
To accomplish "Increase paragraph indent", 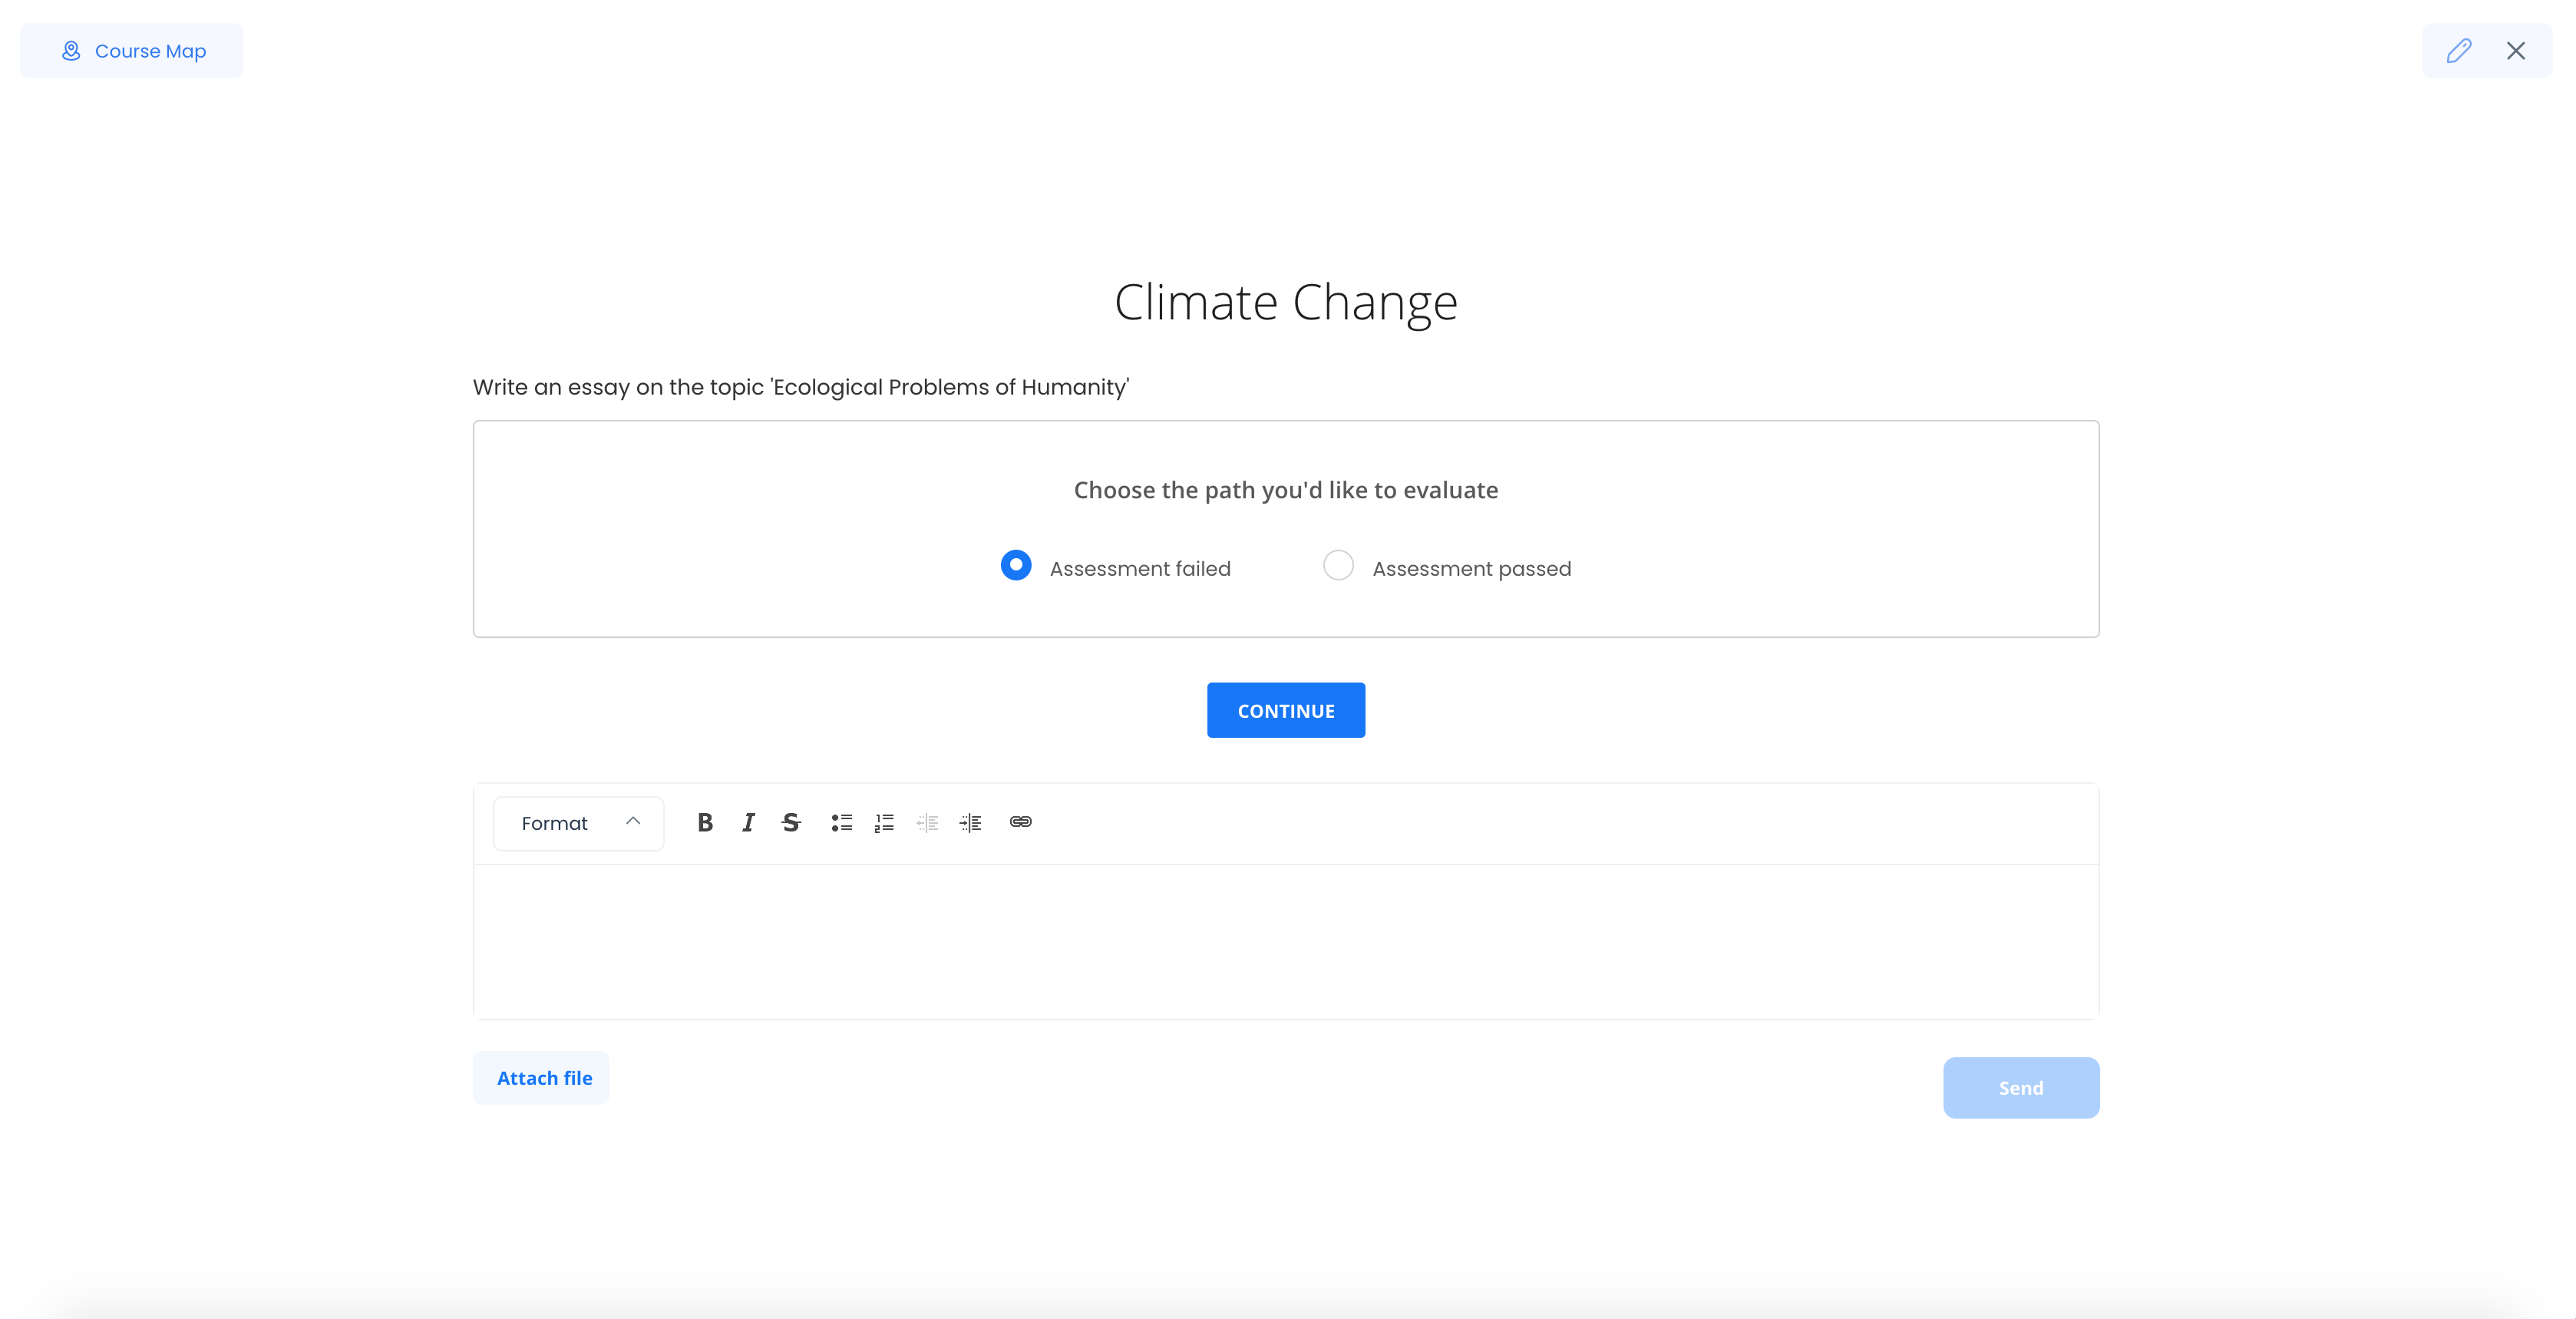I will 969,822.
